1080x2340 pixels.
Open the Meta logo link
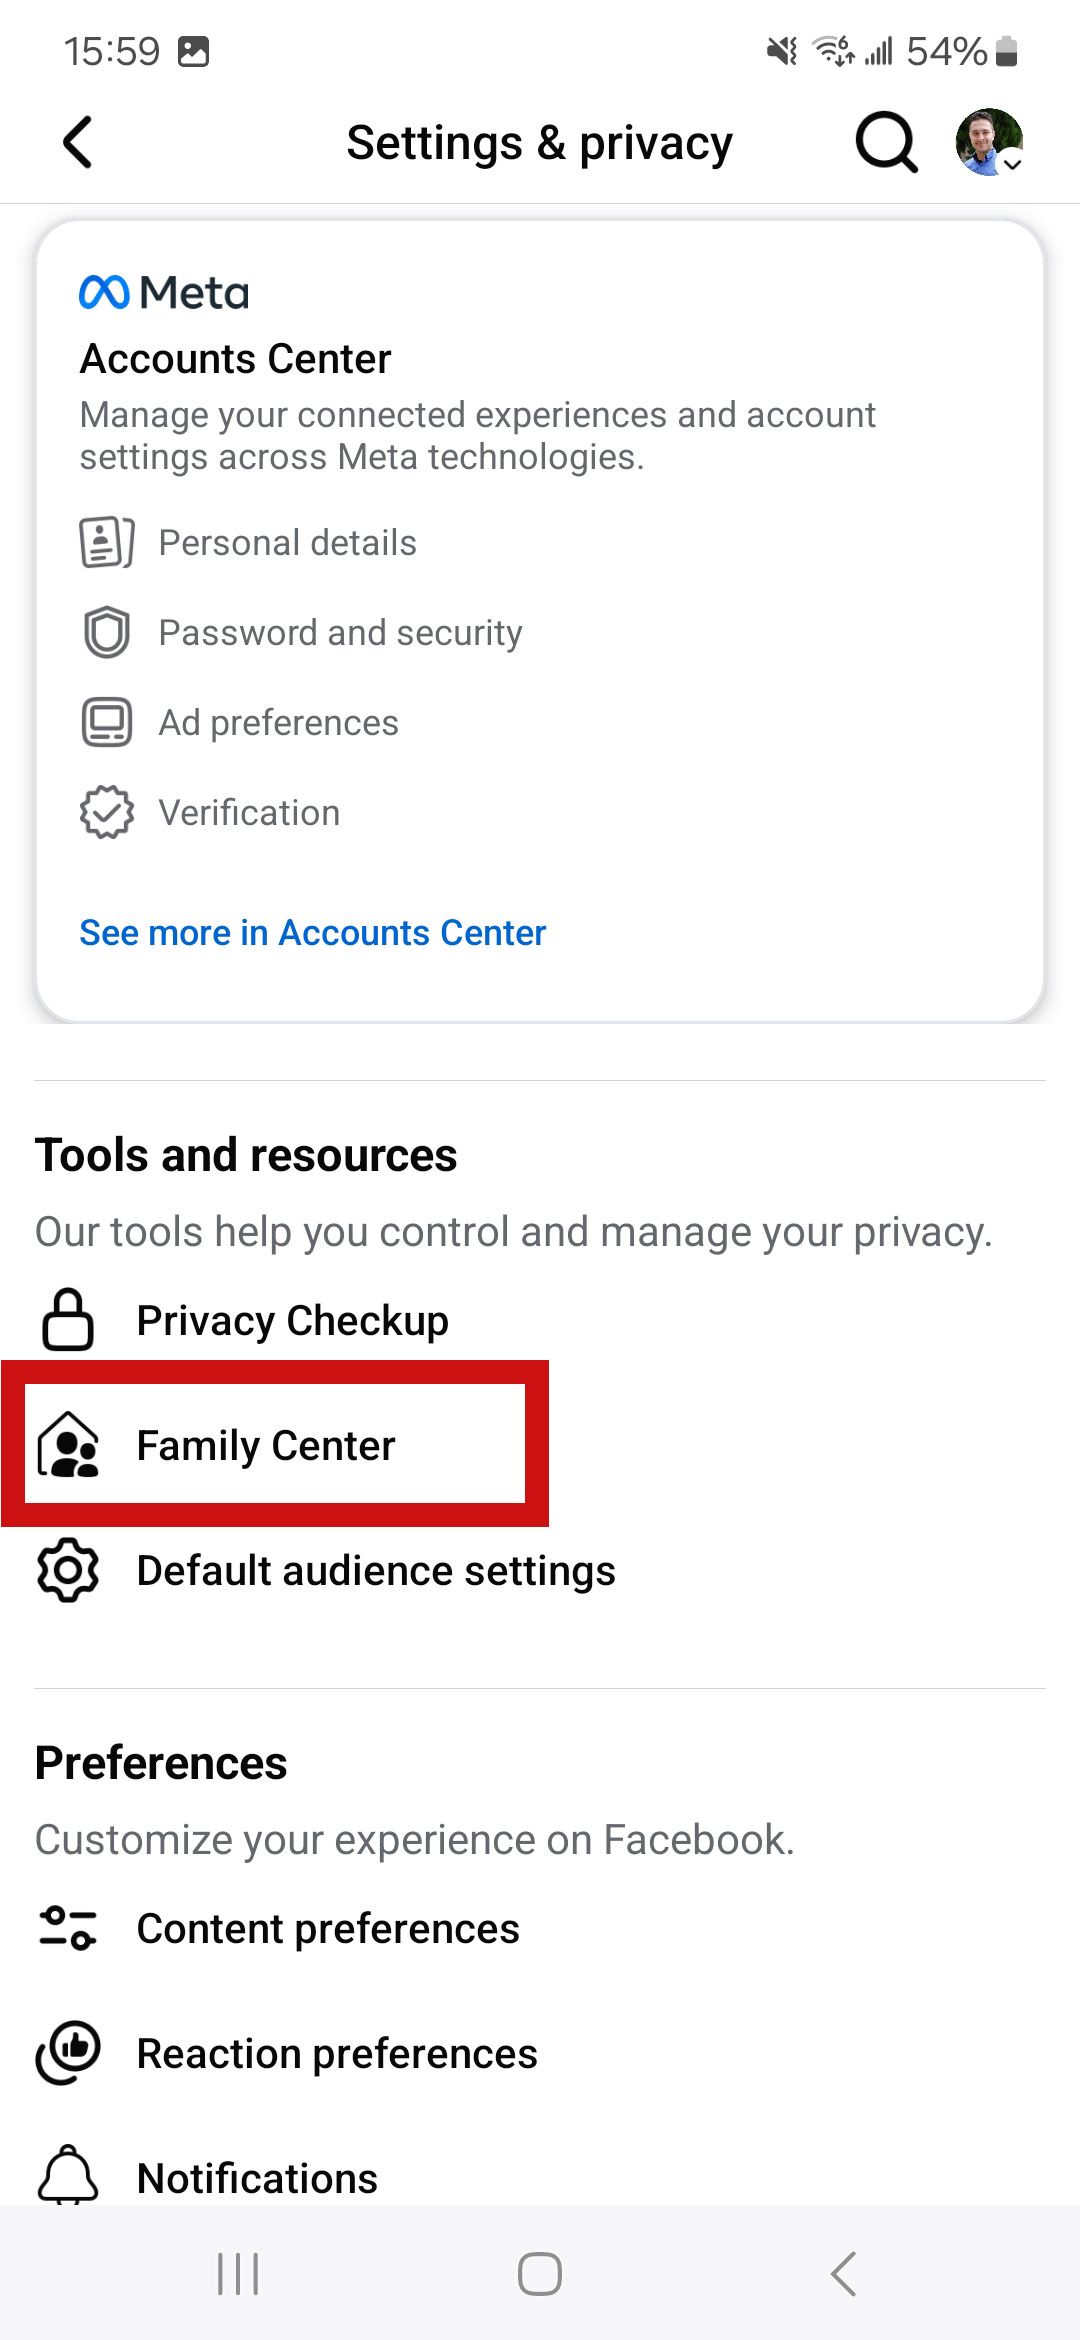click(x=163, y=292)
